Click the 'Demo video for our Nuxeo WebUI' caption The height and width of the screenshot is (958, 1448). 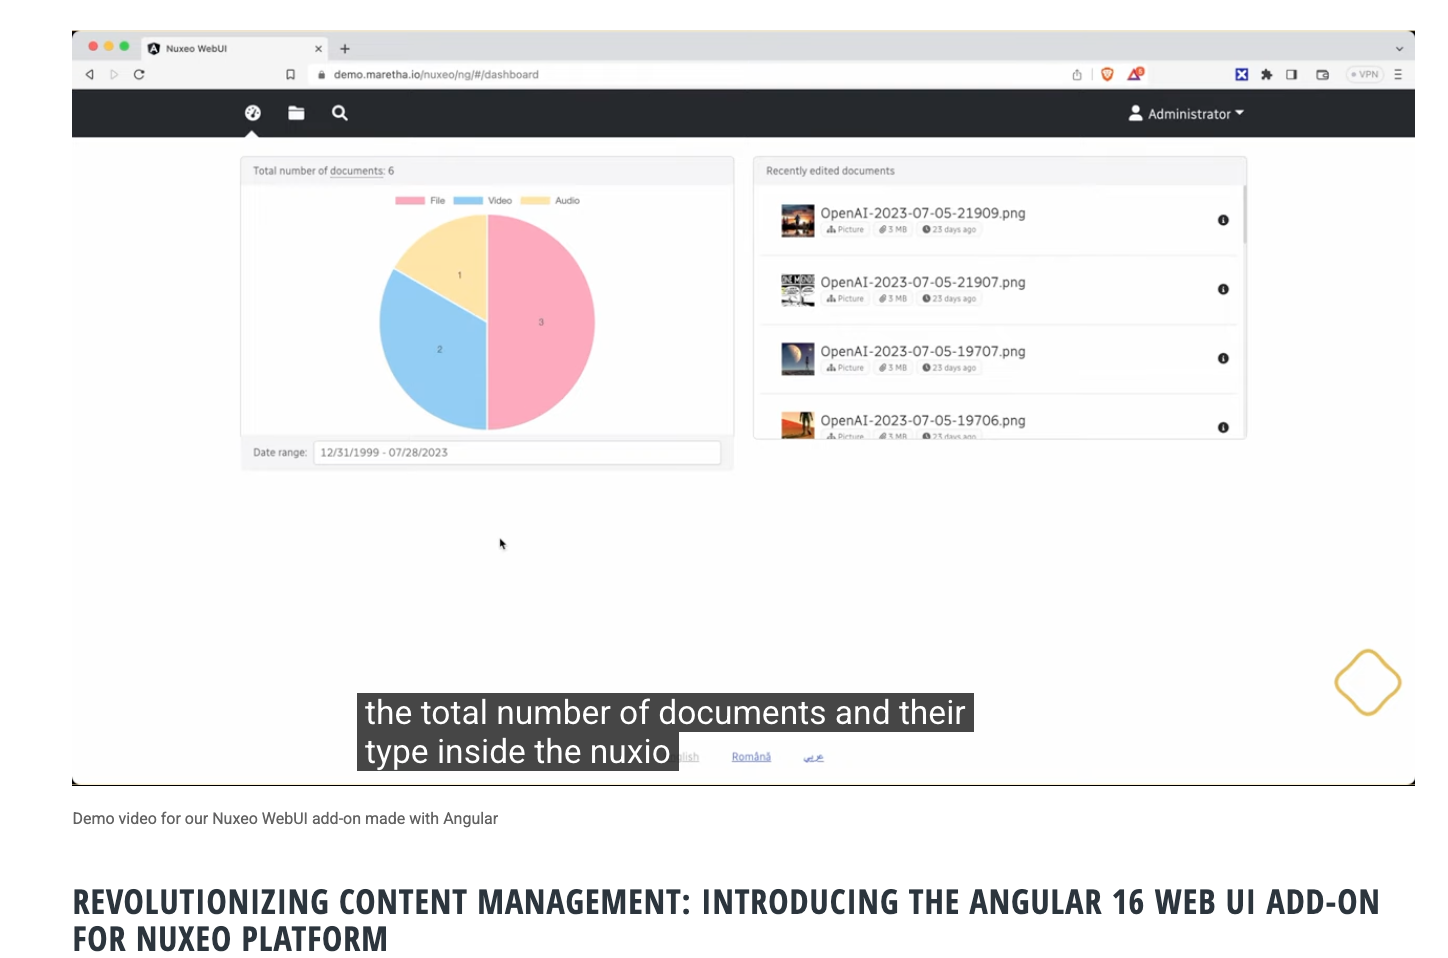pyautogui.click(x=285, y=818)
